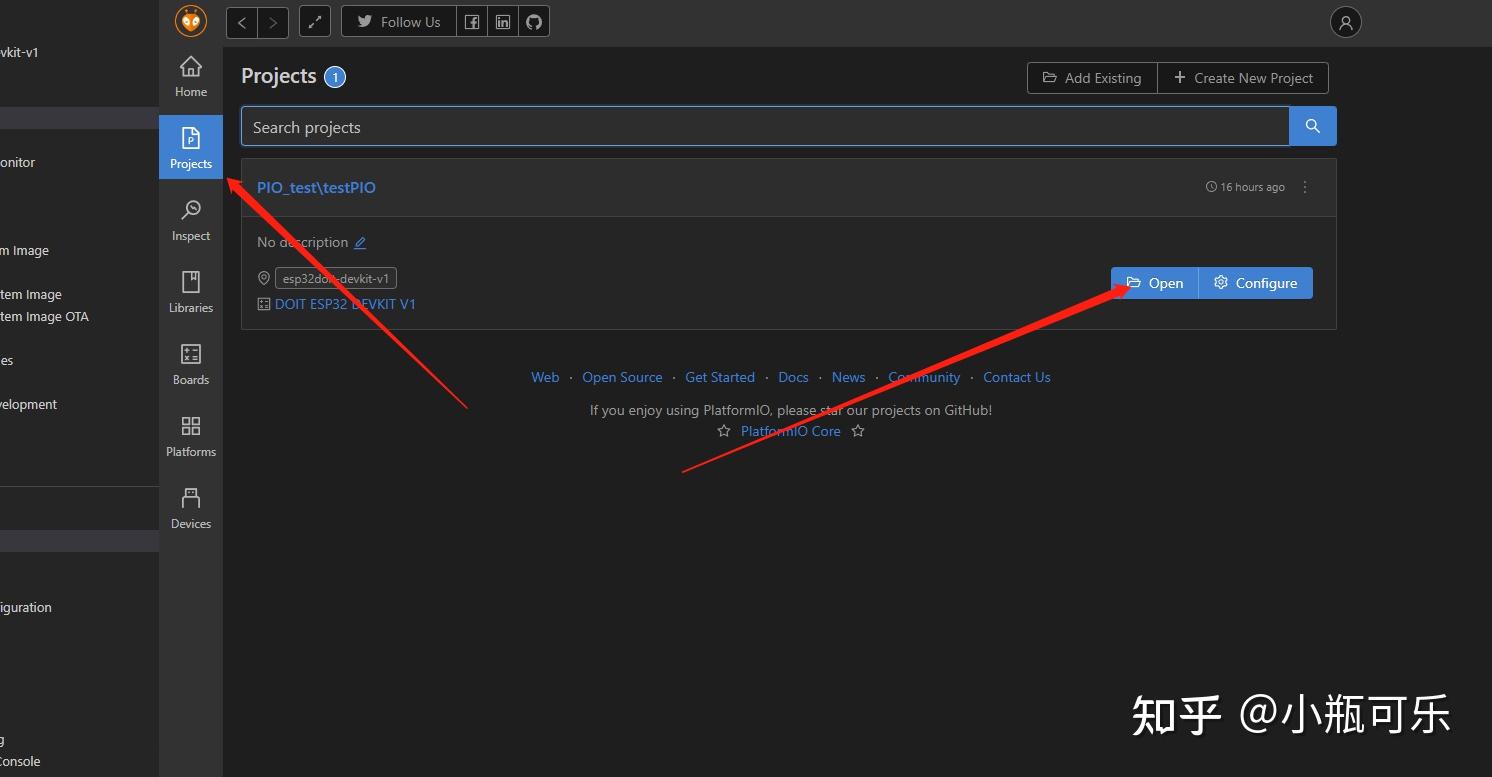Open the DOIT ESP32 DEVKIT V1 link
The width and height of the screenshot is (1492, 777).
coord(346,304)
